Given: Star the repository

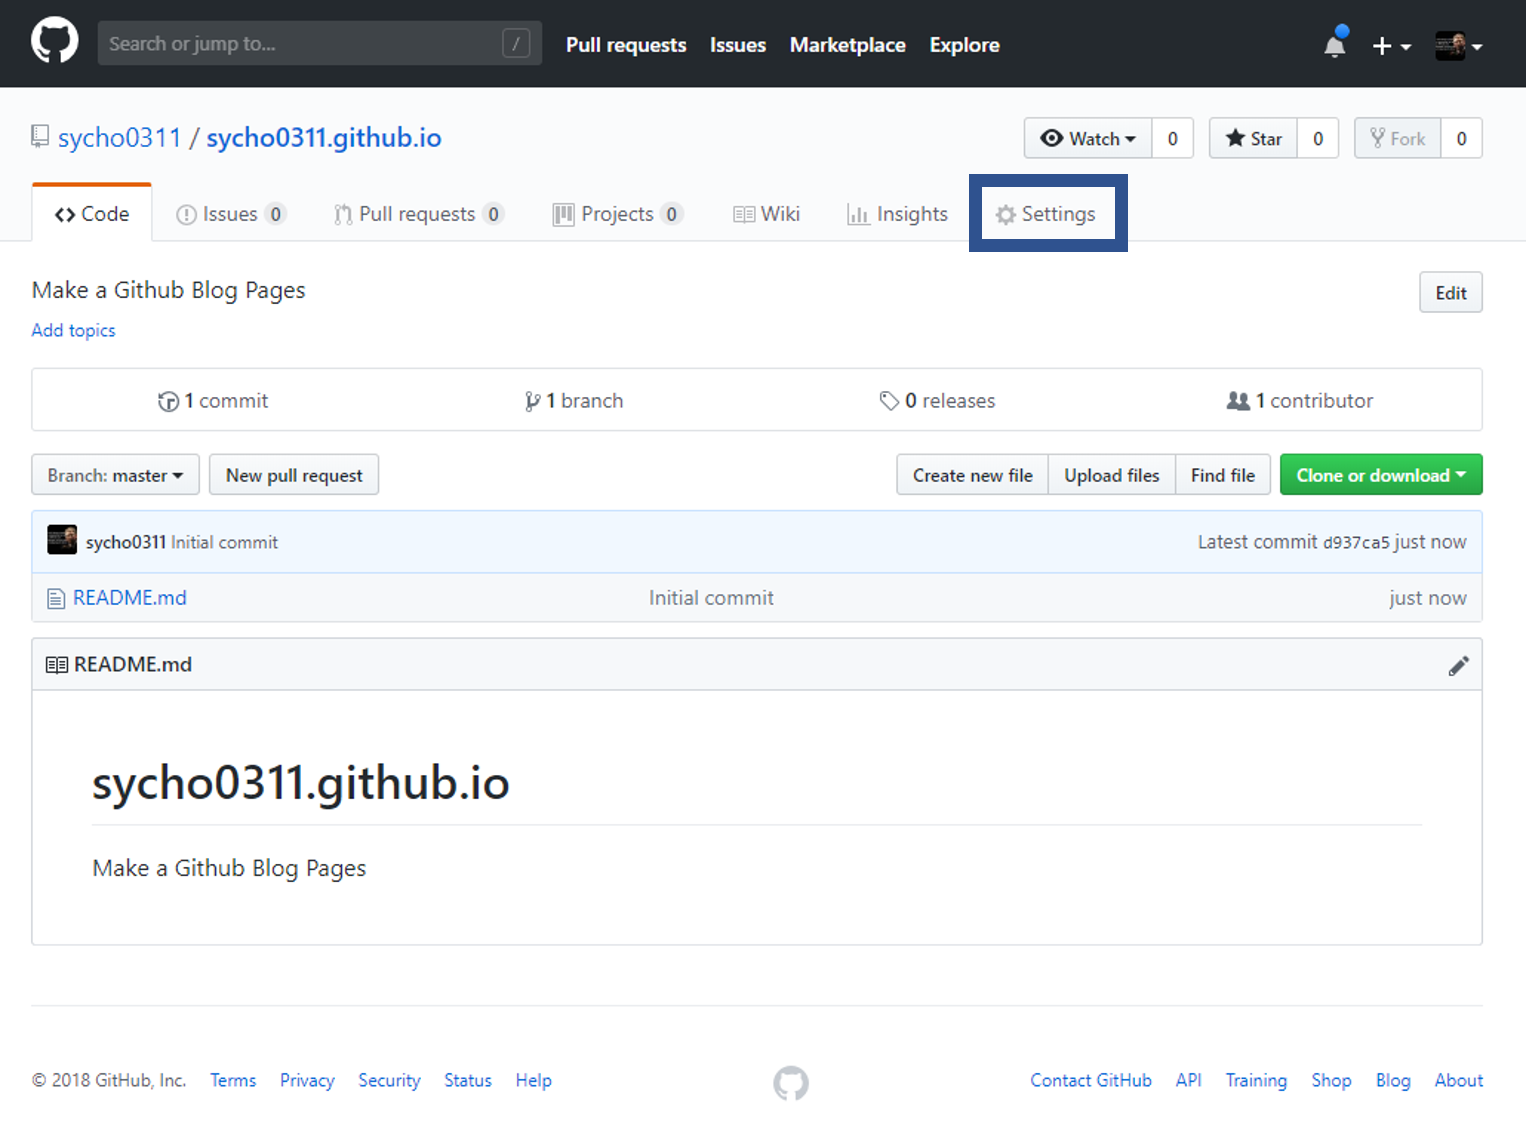Looking at the screenshot, I should click(1253, 138).
